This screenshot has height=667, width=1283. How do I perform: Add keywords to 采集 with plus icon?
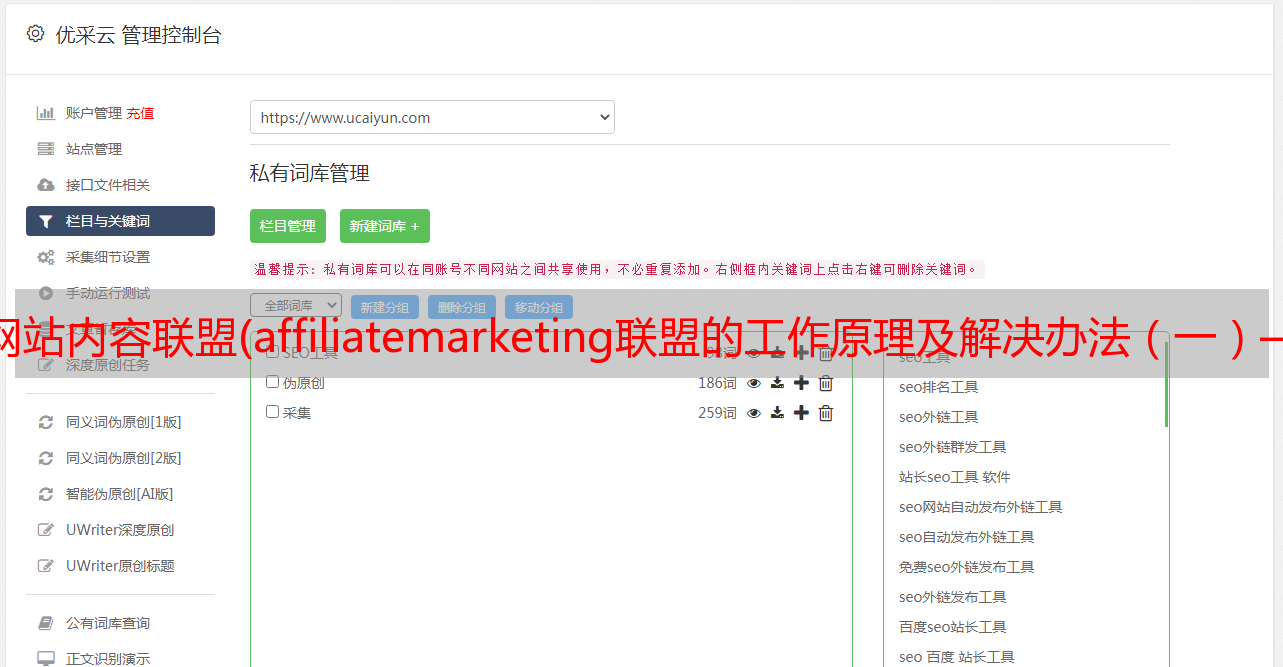801,413
